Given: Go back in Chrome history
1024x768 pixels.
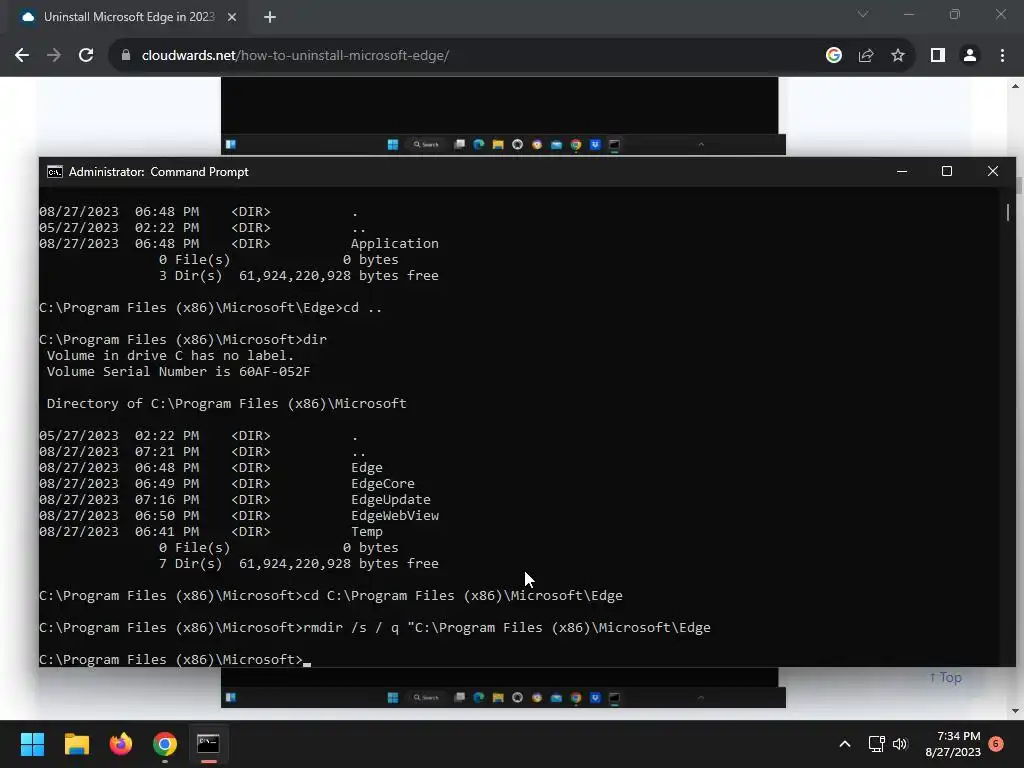Looking at the screenshot, I should point(22,56).
